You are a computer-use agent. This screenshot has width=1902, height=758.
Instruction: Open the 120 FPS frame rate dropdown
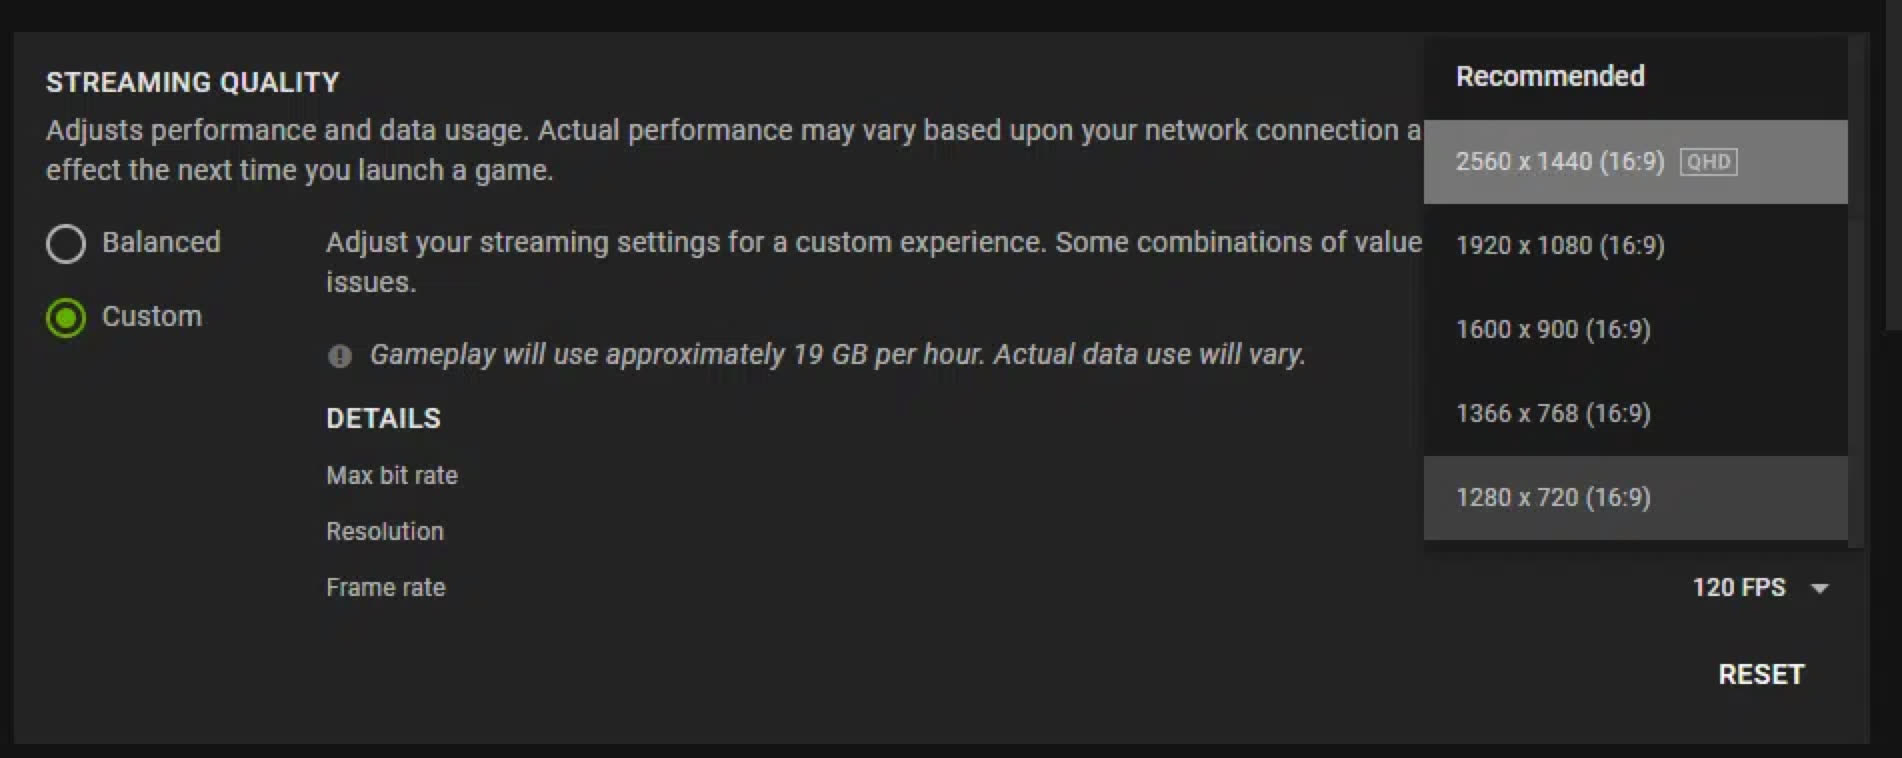(x=1760, y=588)
